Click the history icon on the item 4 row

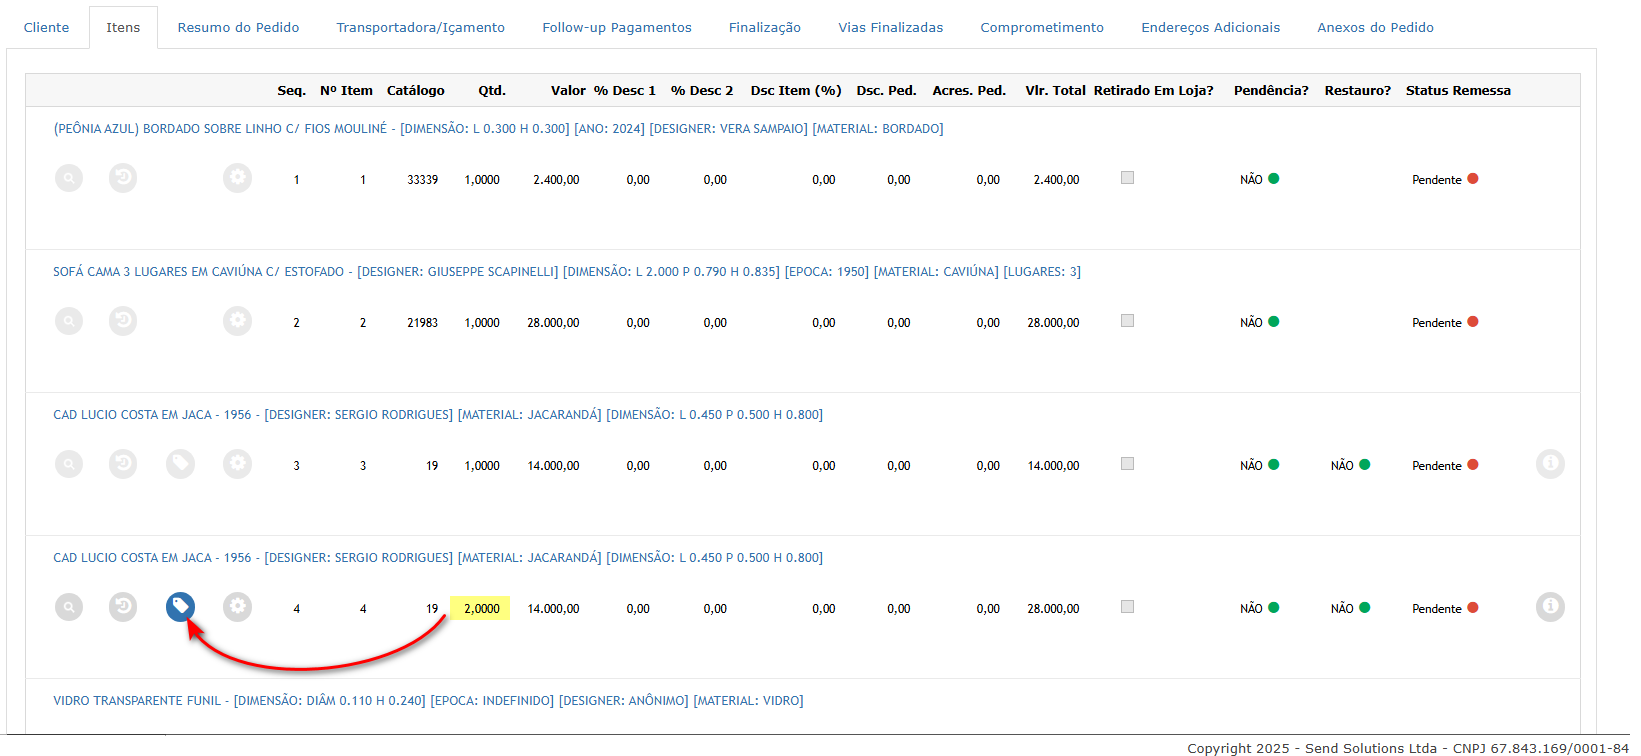123,607
